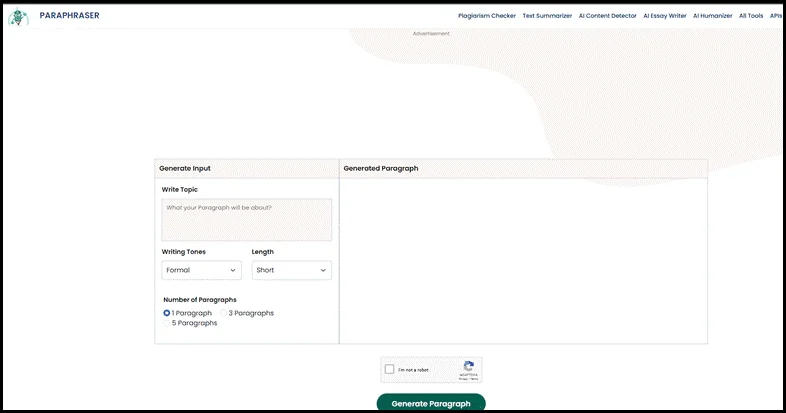The width and height of the screenshot is (786, 413).
Task: Click the Number of Paragraphs label
Action: pos(200,300)
